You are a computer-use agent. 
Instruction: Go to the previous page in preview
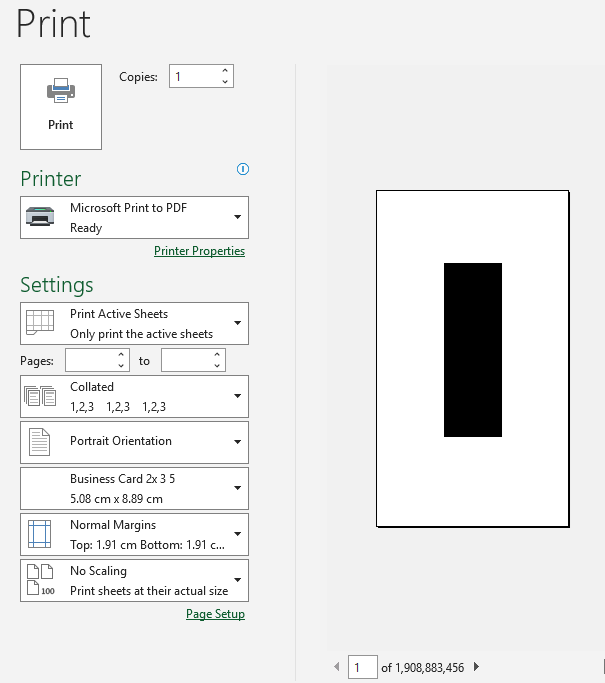point(336,667)
